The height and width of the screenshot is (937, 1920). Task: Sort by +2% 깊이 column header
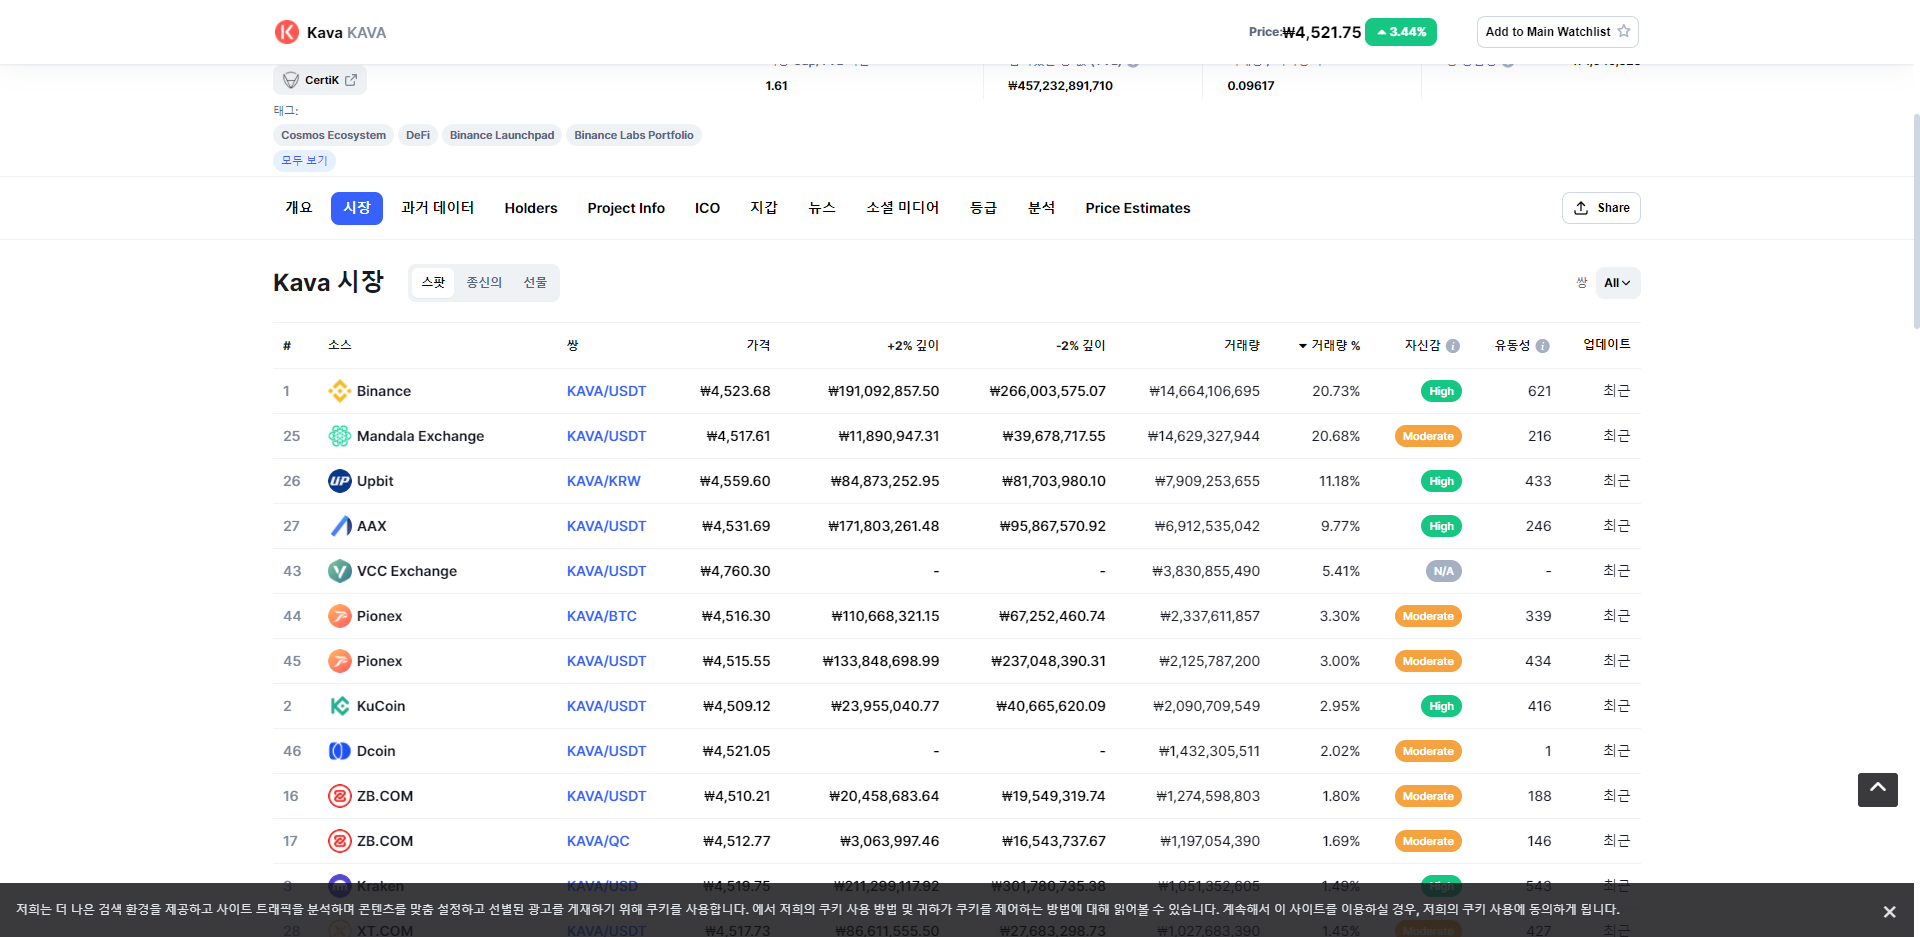(913, 345)
